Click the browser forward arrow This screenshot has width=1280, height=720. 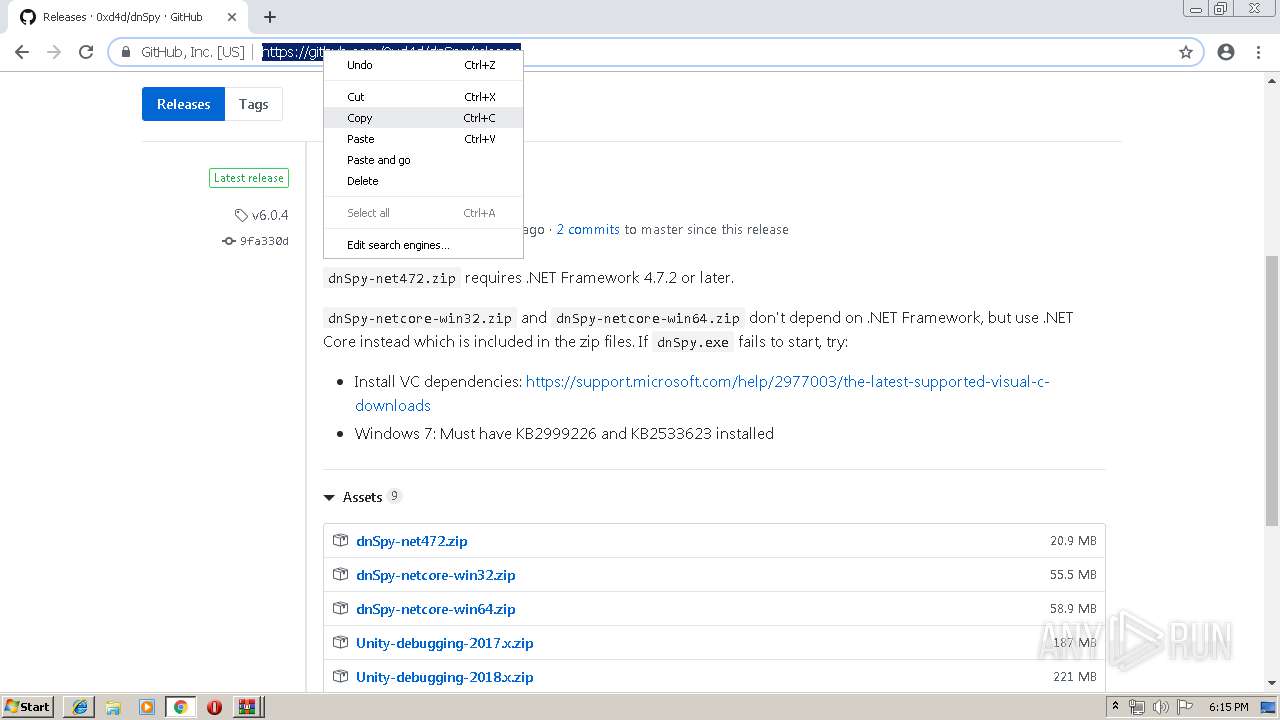click(x=54, y=52)
